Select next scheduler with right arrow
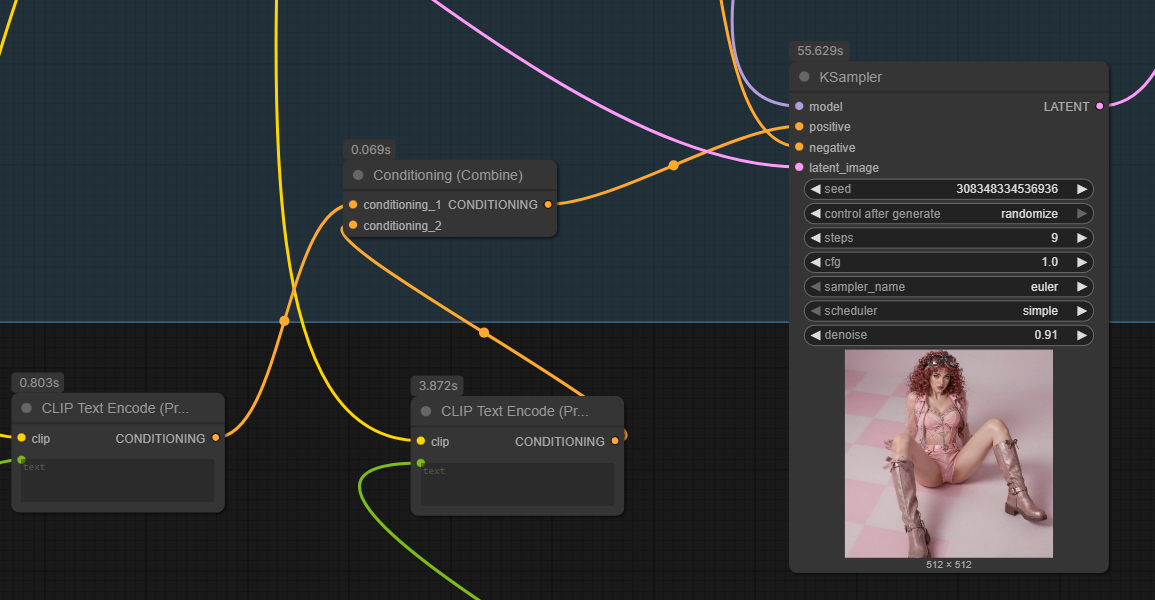This screenshot has height=600, width=1155. coord(1081,311)
